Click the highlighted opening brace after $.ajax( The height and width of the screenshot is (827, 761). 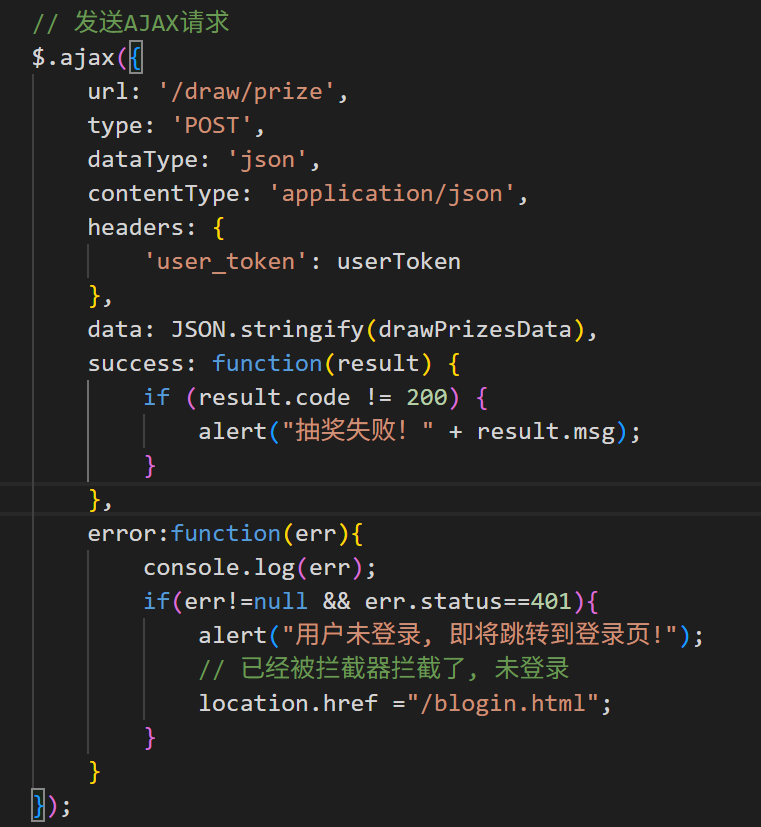click(136, 58)
